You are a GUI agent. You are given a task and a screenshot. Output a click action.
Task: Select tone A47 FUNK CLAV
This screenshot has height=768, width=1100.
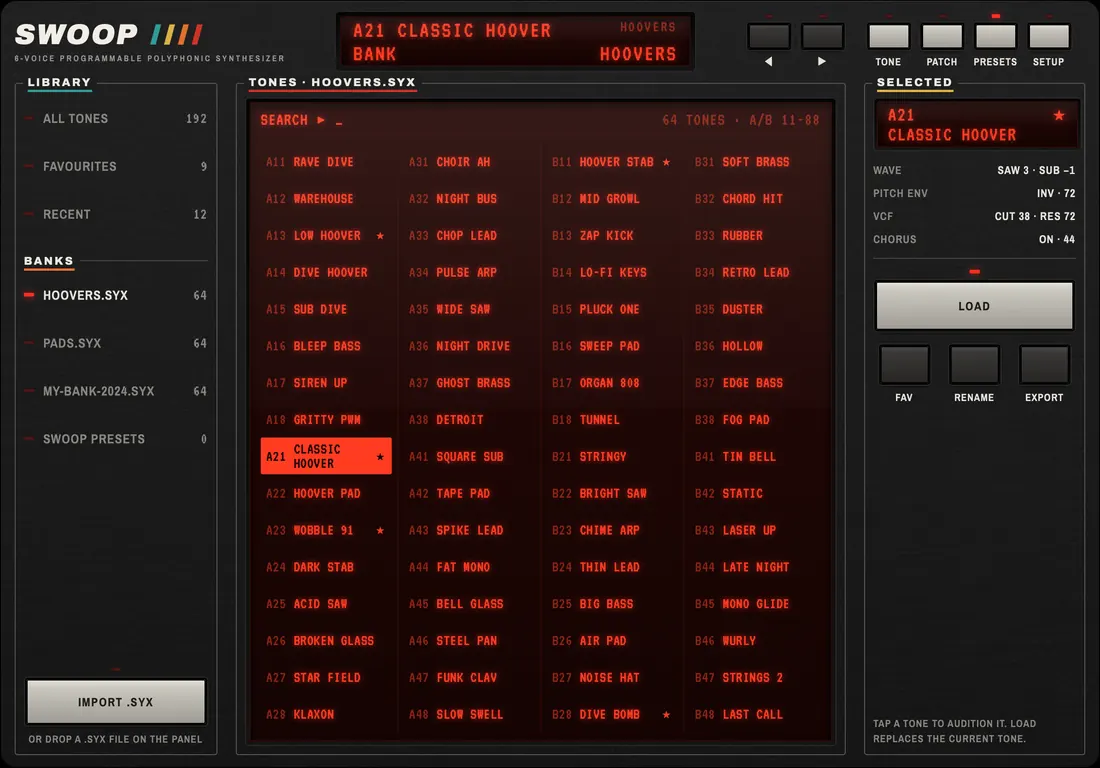469,678
